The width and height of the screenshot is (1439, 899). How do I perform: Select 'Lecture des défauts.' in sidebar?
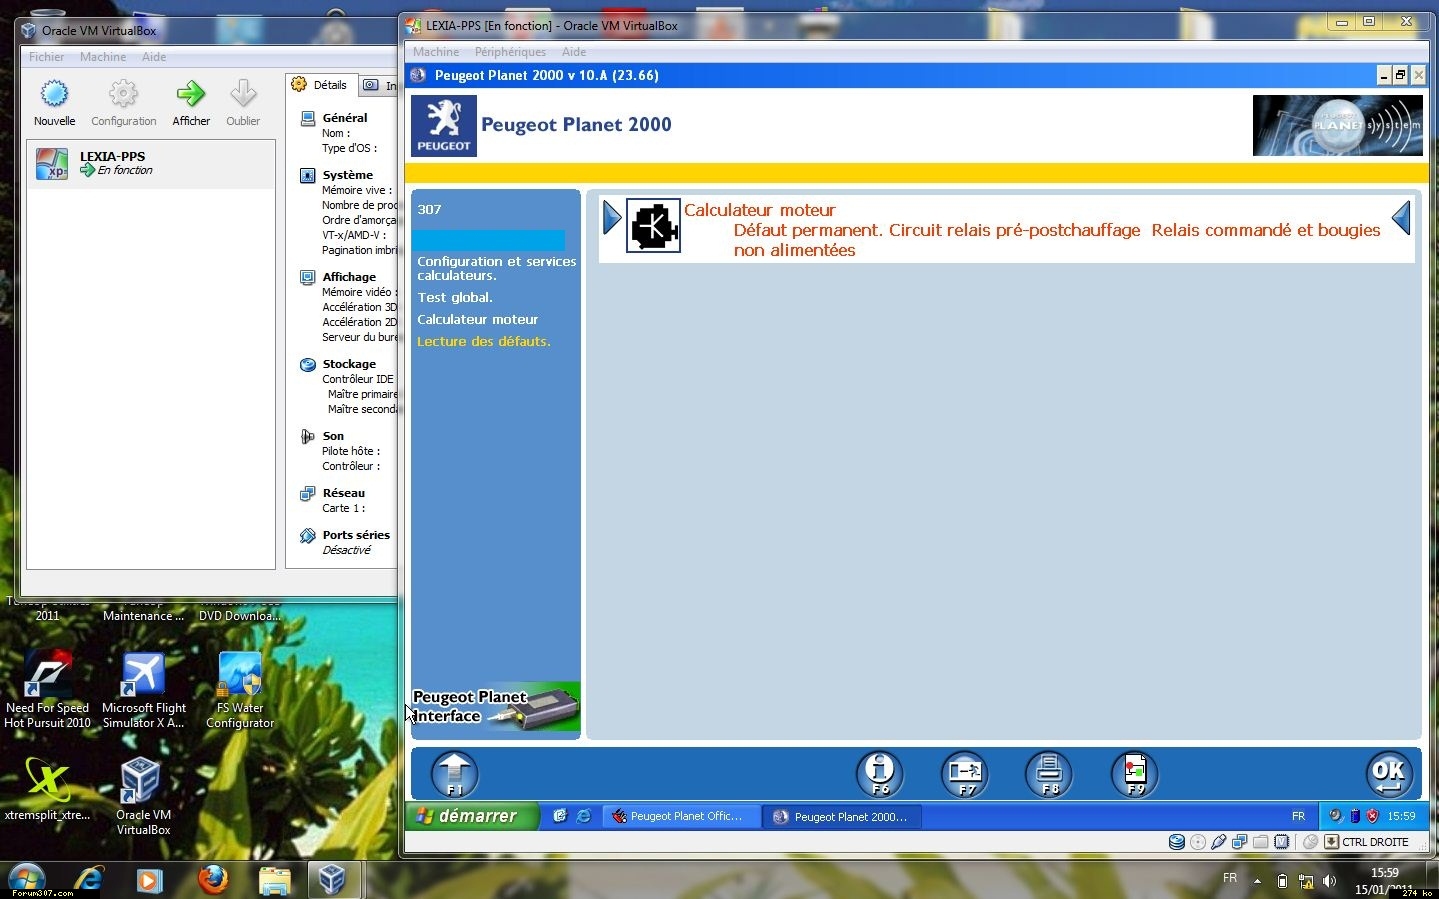click(484, 342)
